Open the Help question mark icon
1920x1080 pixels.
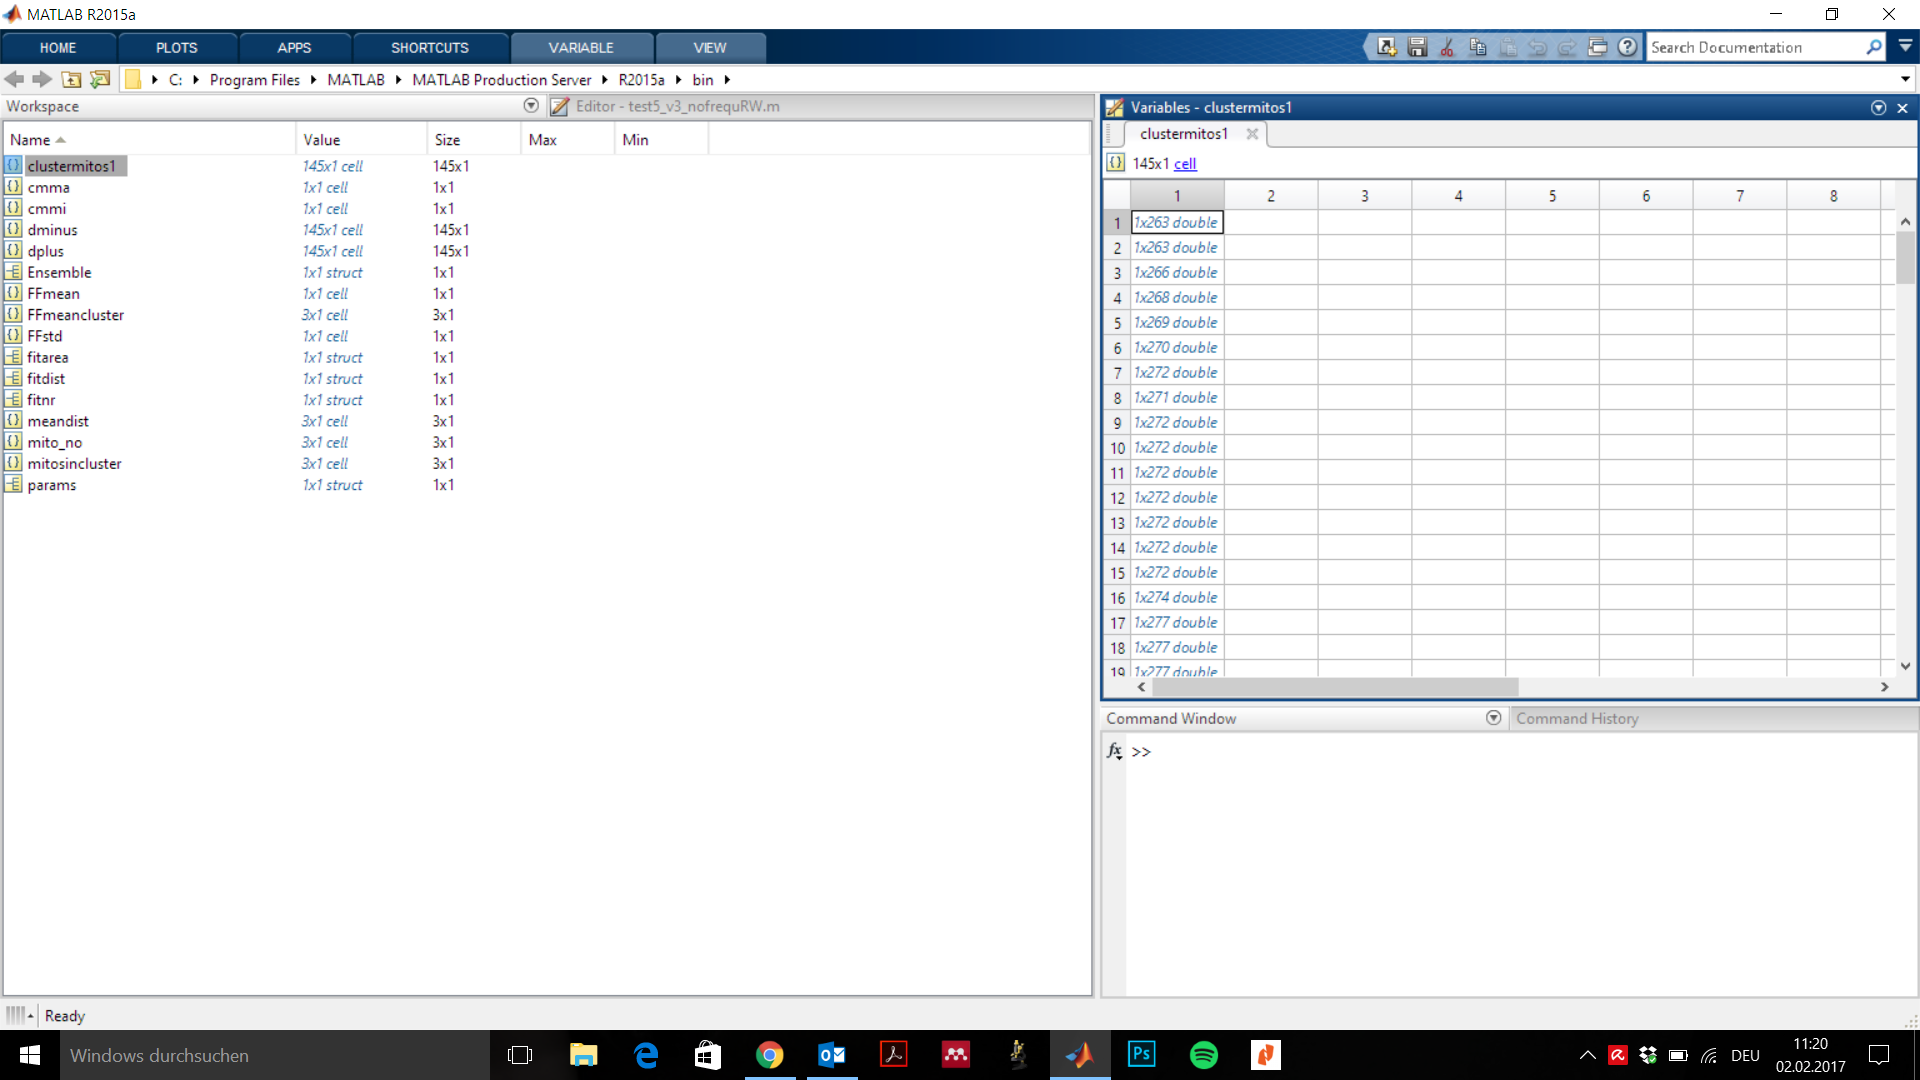pyautogui.click(x=1628, y=47)
